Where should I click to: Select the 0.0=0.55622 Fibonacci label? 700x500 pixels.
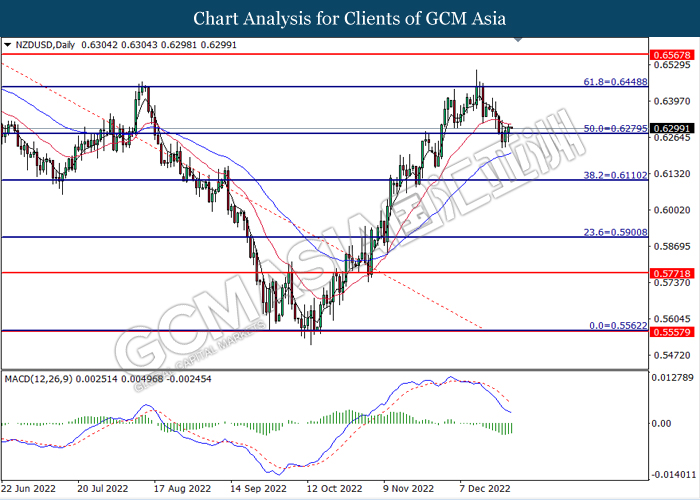pyautogui.click(x=618, y=326)
